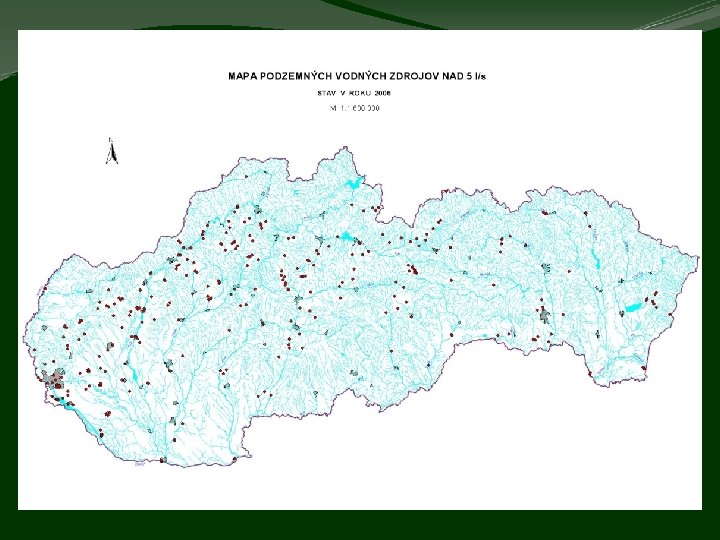Click the gray Bratislava city area on map
720x540 pixels.
click(x=53, y=379)
